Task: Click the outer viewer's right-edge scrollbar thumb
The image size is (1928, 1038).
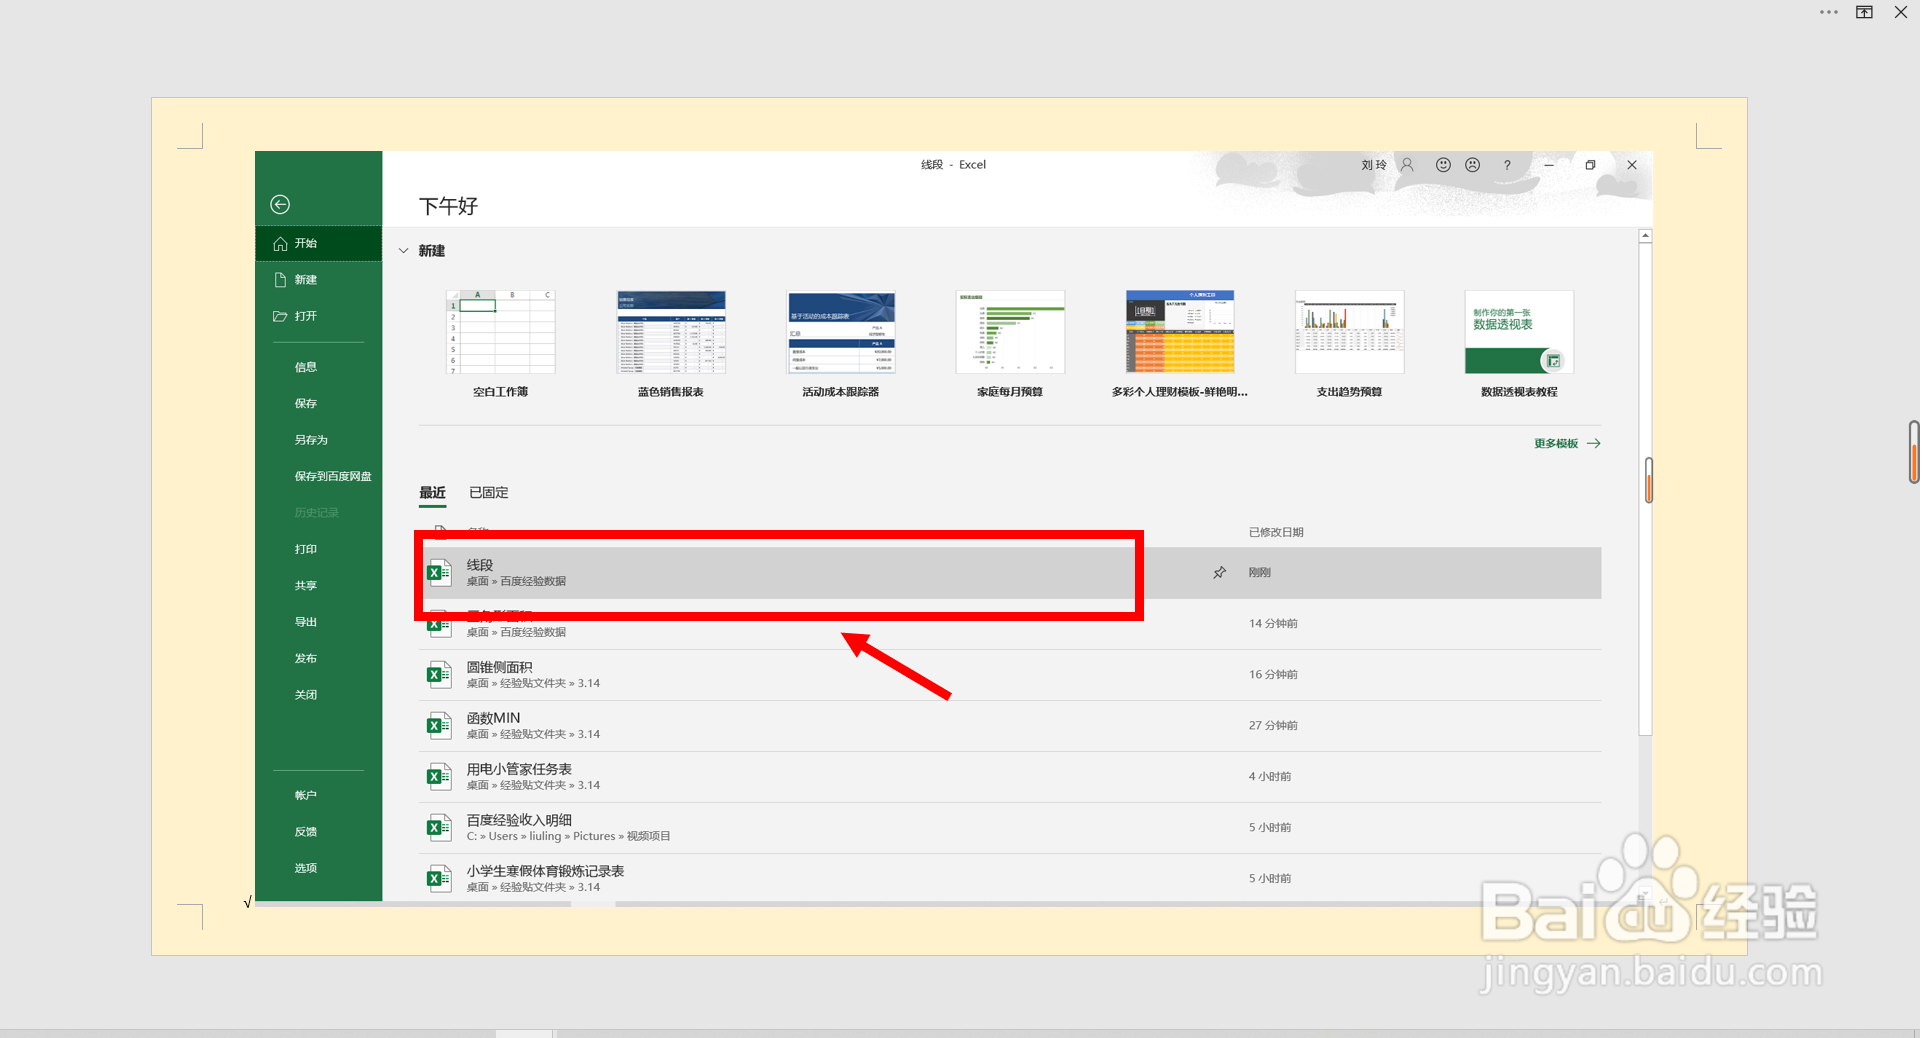Action: click(1914, 452)
